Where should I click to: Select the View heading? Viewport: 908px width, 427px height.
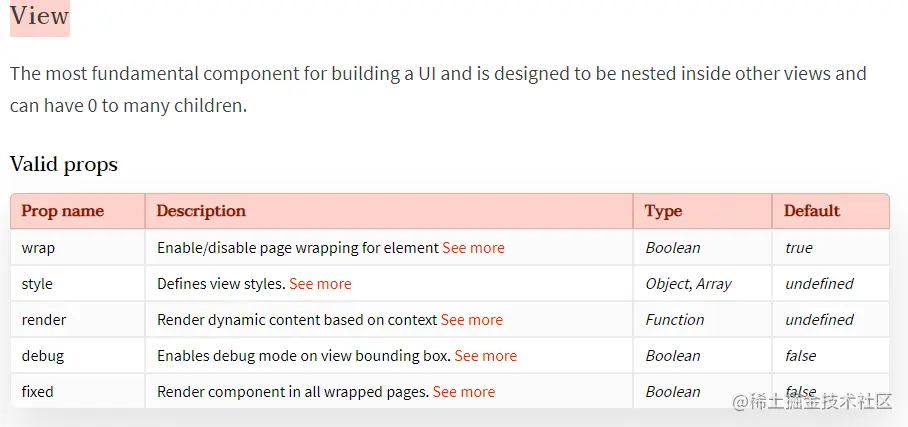[39, 16]
